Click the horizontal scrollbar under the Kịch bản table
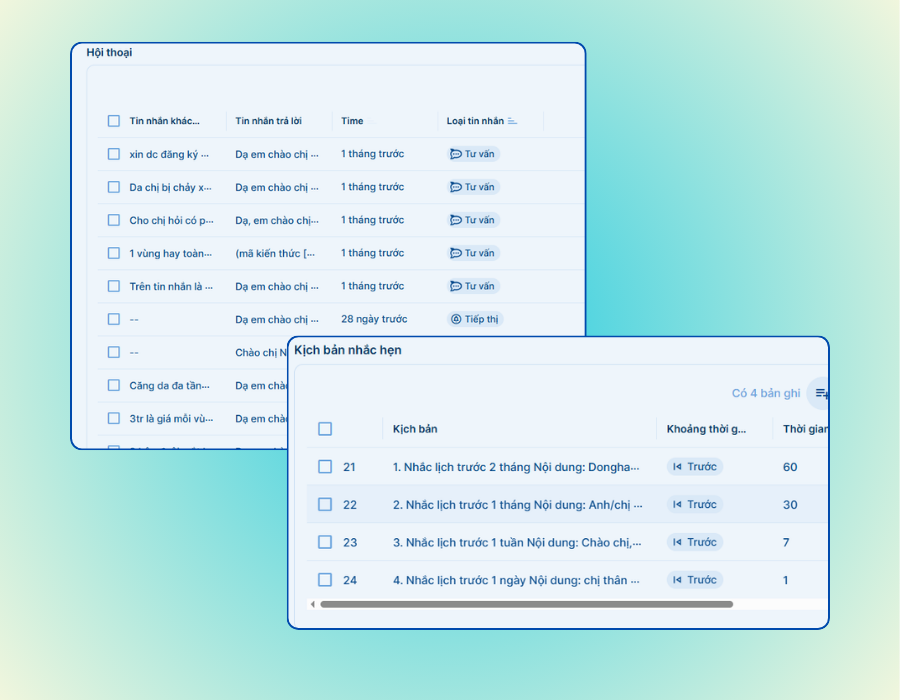 tap(526, 604)
